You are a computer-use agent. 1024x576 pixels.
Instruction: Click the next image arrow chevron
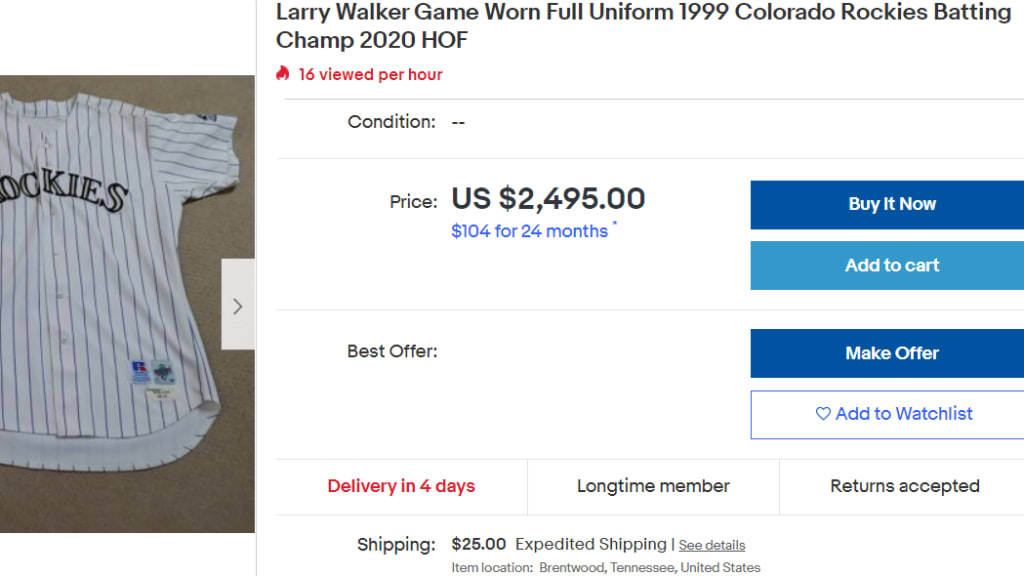[237, 306]
